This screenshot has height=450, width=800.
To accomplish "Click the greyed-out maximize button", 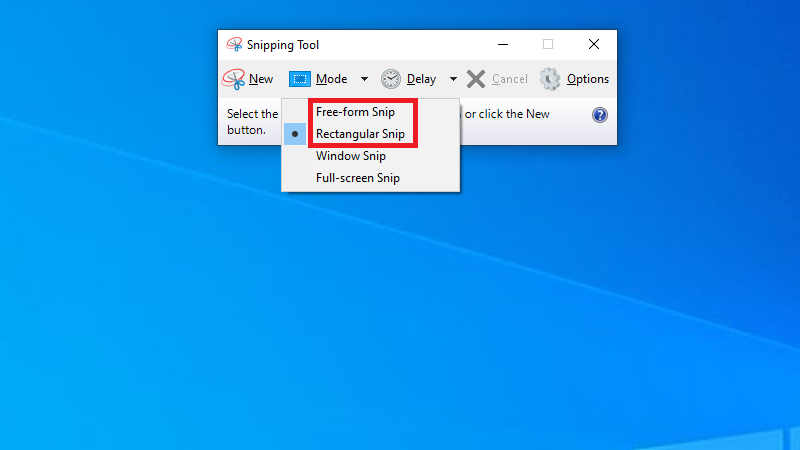I will tap(548, 45).
